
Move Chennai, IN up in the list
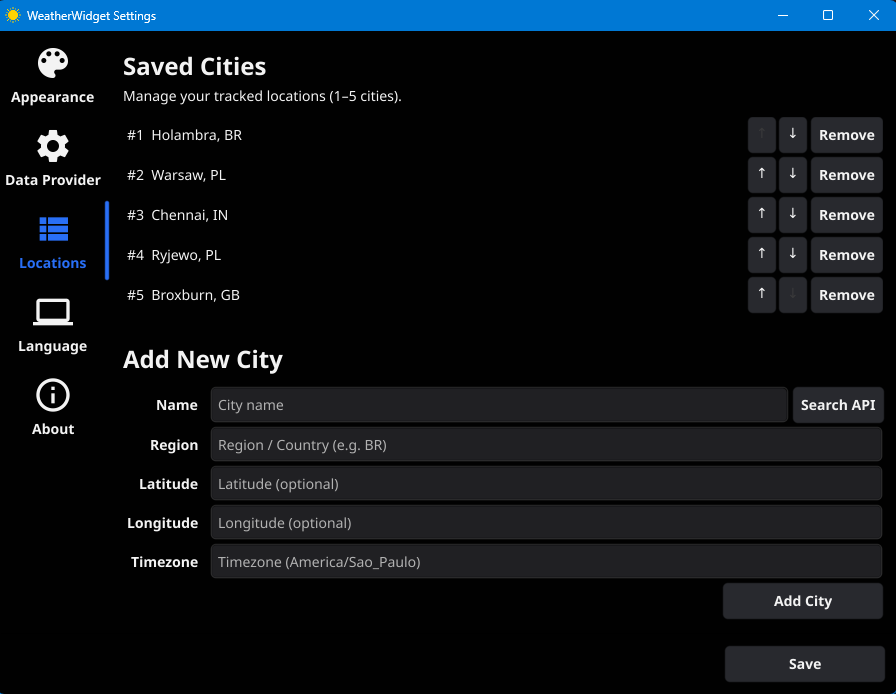[x=762, y=215]
